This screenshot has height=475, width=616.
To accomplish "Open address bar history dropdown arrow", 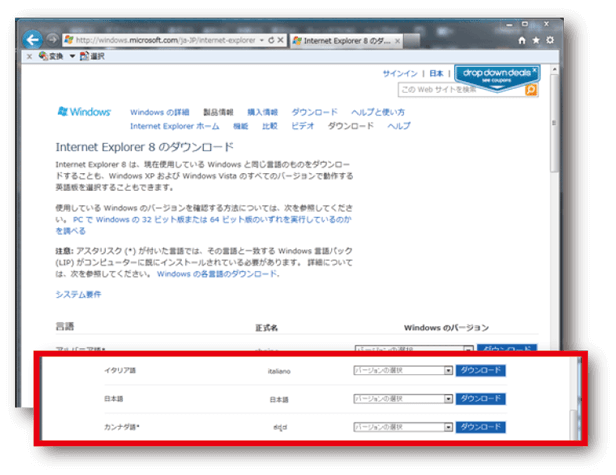I will (262, 40).
